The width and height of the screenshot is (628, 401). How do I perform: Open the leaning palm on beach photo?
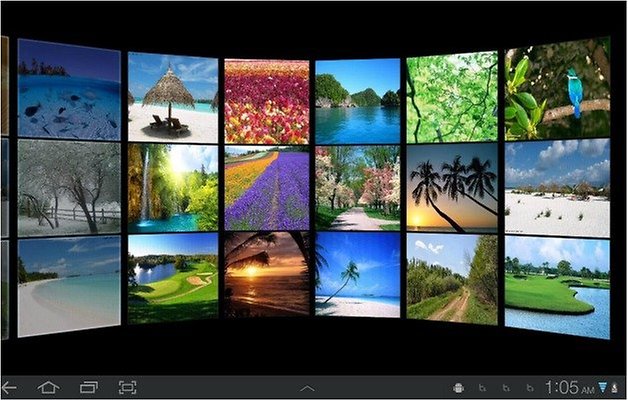click(358, 274)
